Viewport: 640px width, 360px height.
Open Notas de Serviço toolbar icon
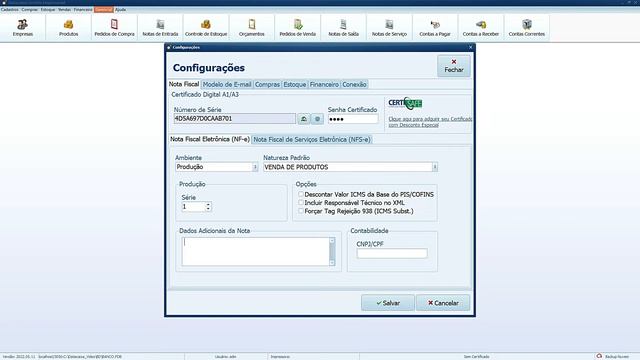(x=389, y=28)
